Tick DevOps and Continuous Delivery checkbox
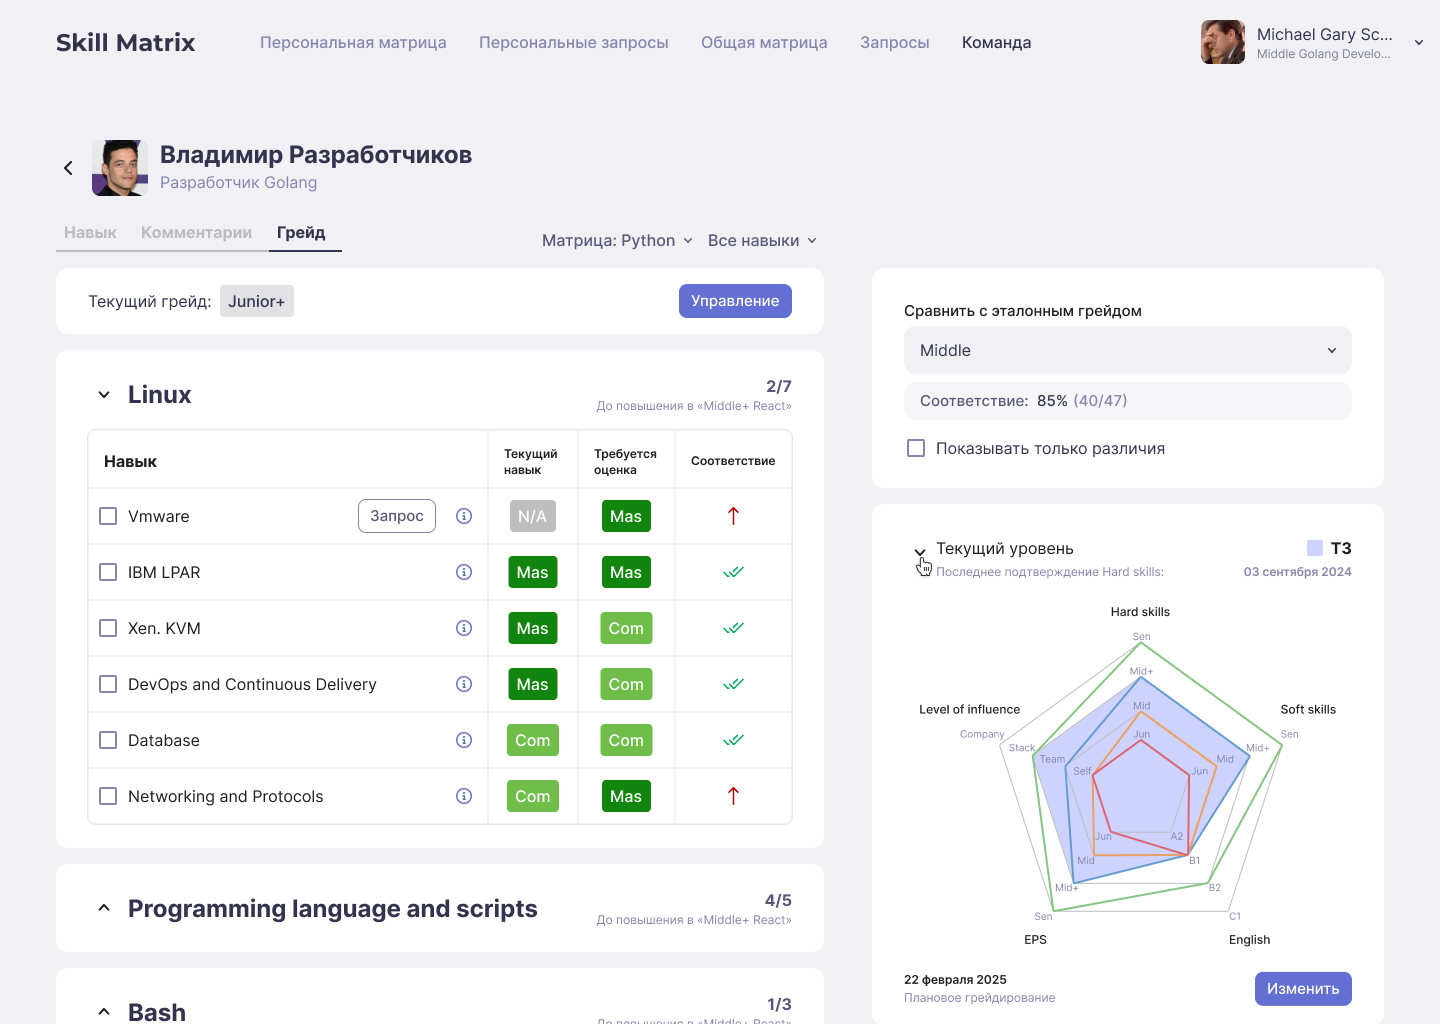The image size is (1440, 1024). 108,684
